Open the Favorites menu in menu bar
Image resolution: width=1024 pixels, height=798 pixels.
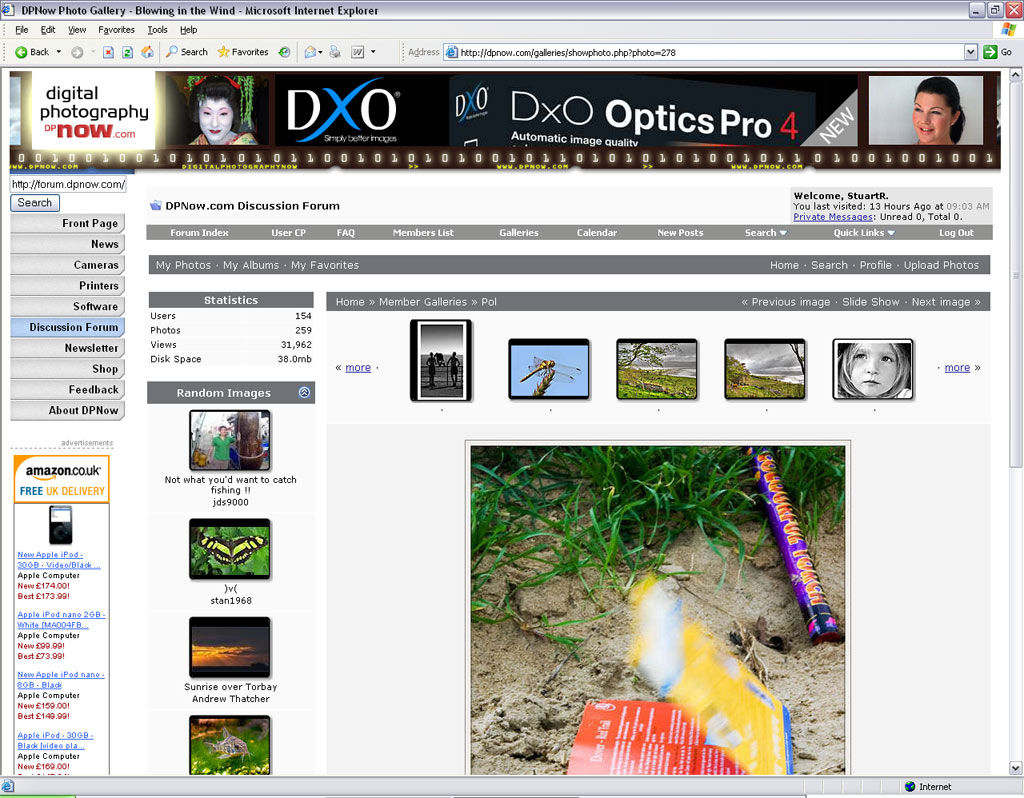click(x=116, y=30)
